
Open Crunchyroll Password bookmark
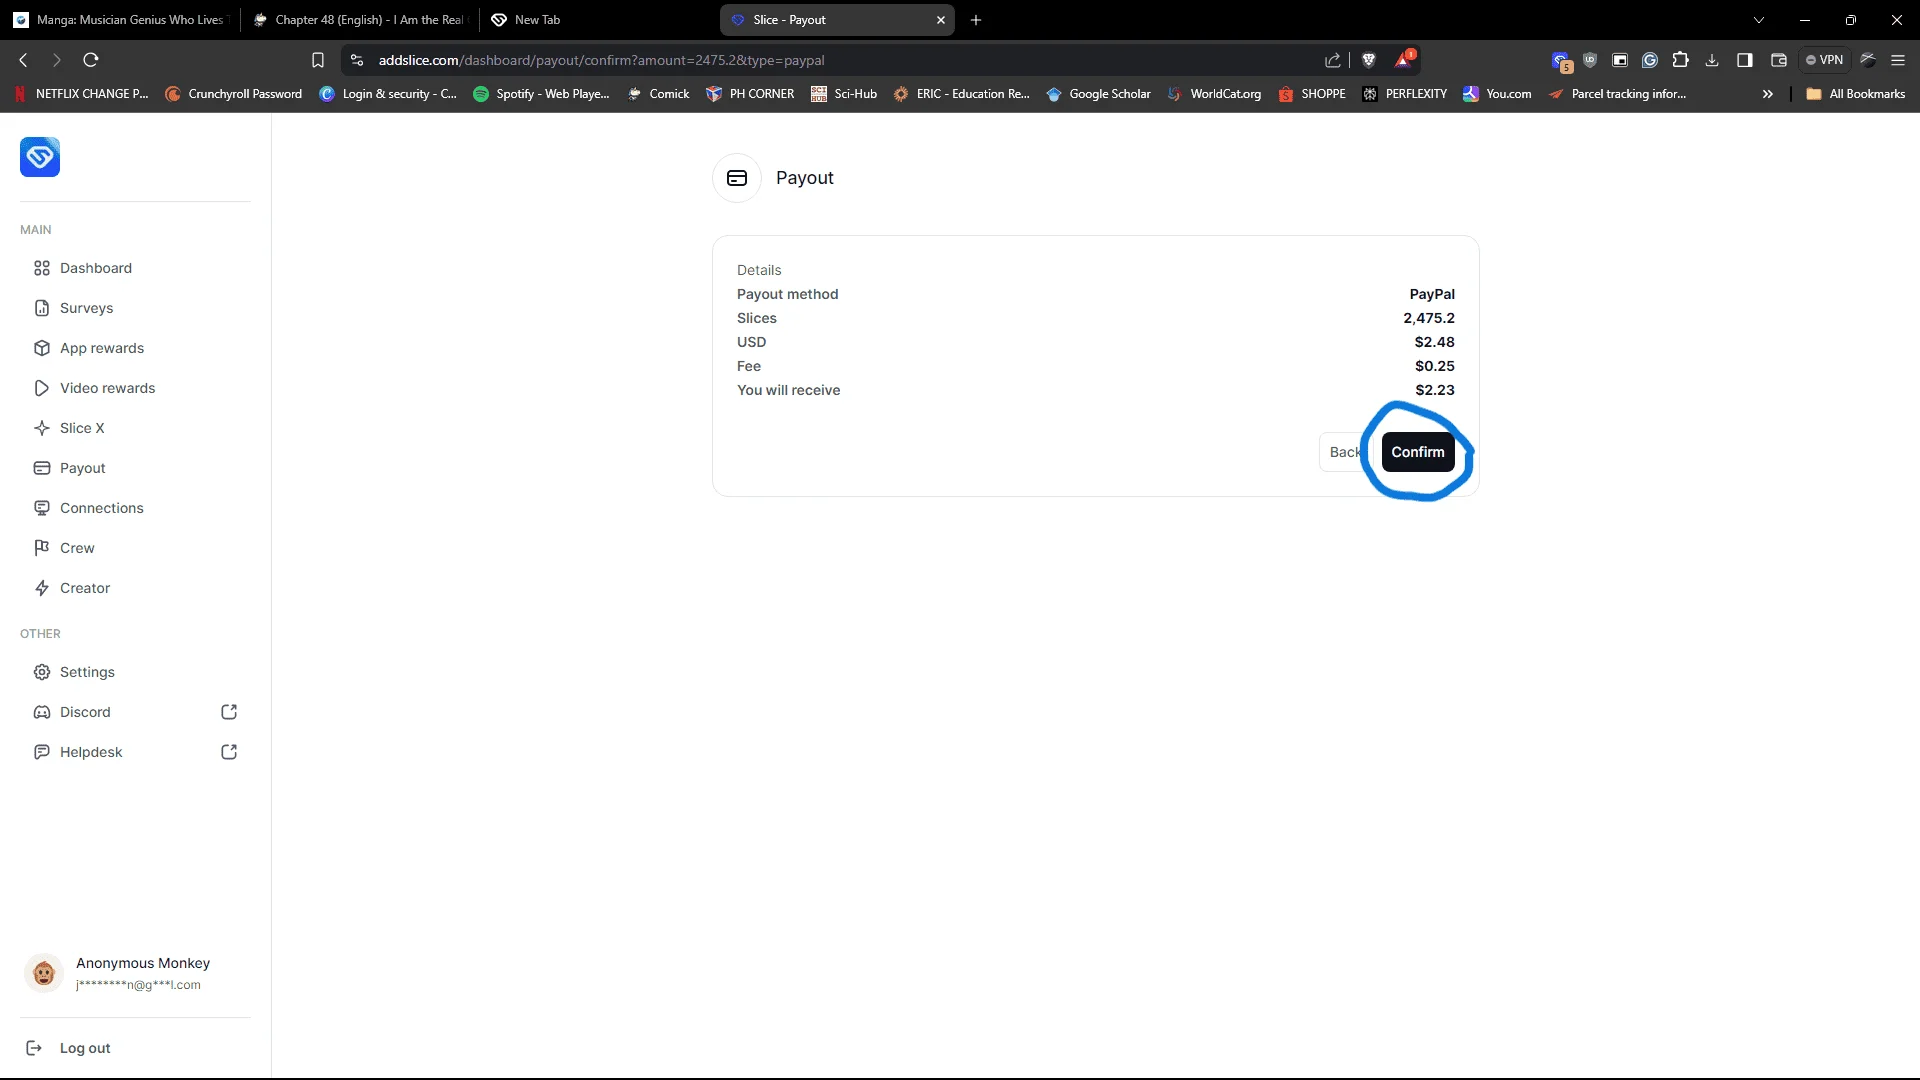[233, 94]
